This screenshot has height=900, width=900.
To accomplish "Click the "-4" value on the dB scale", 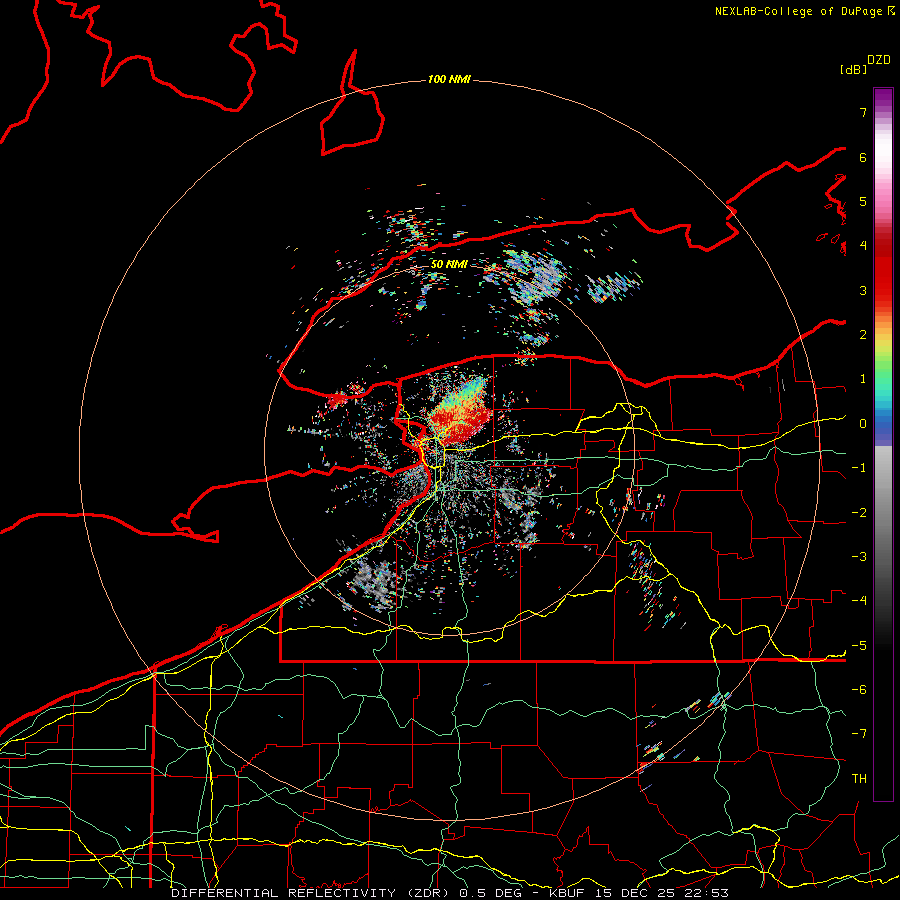I will 859,601.
